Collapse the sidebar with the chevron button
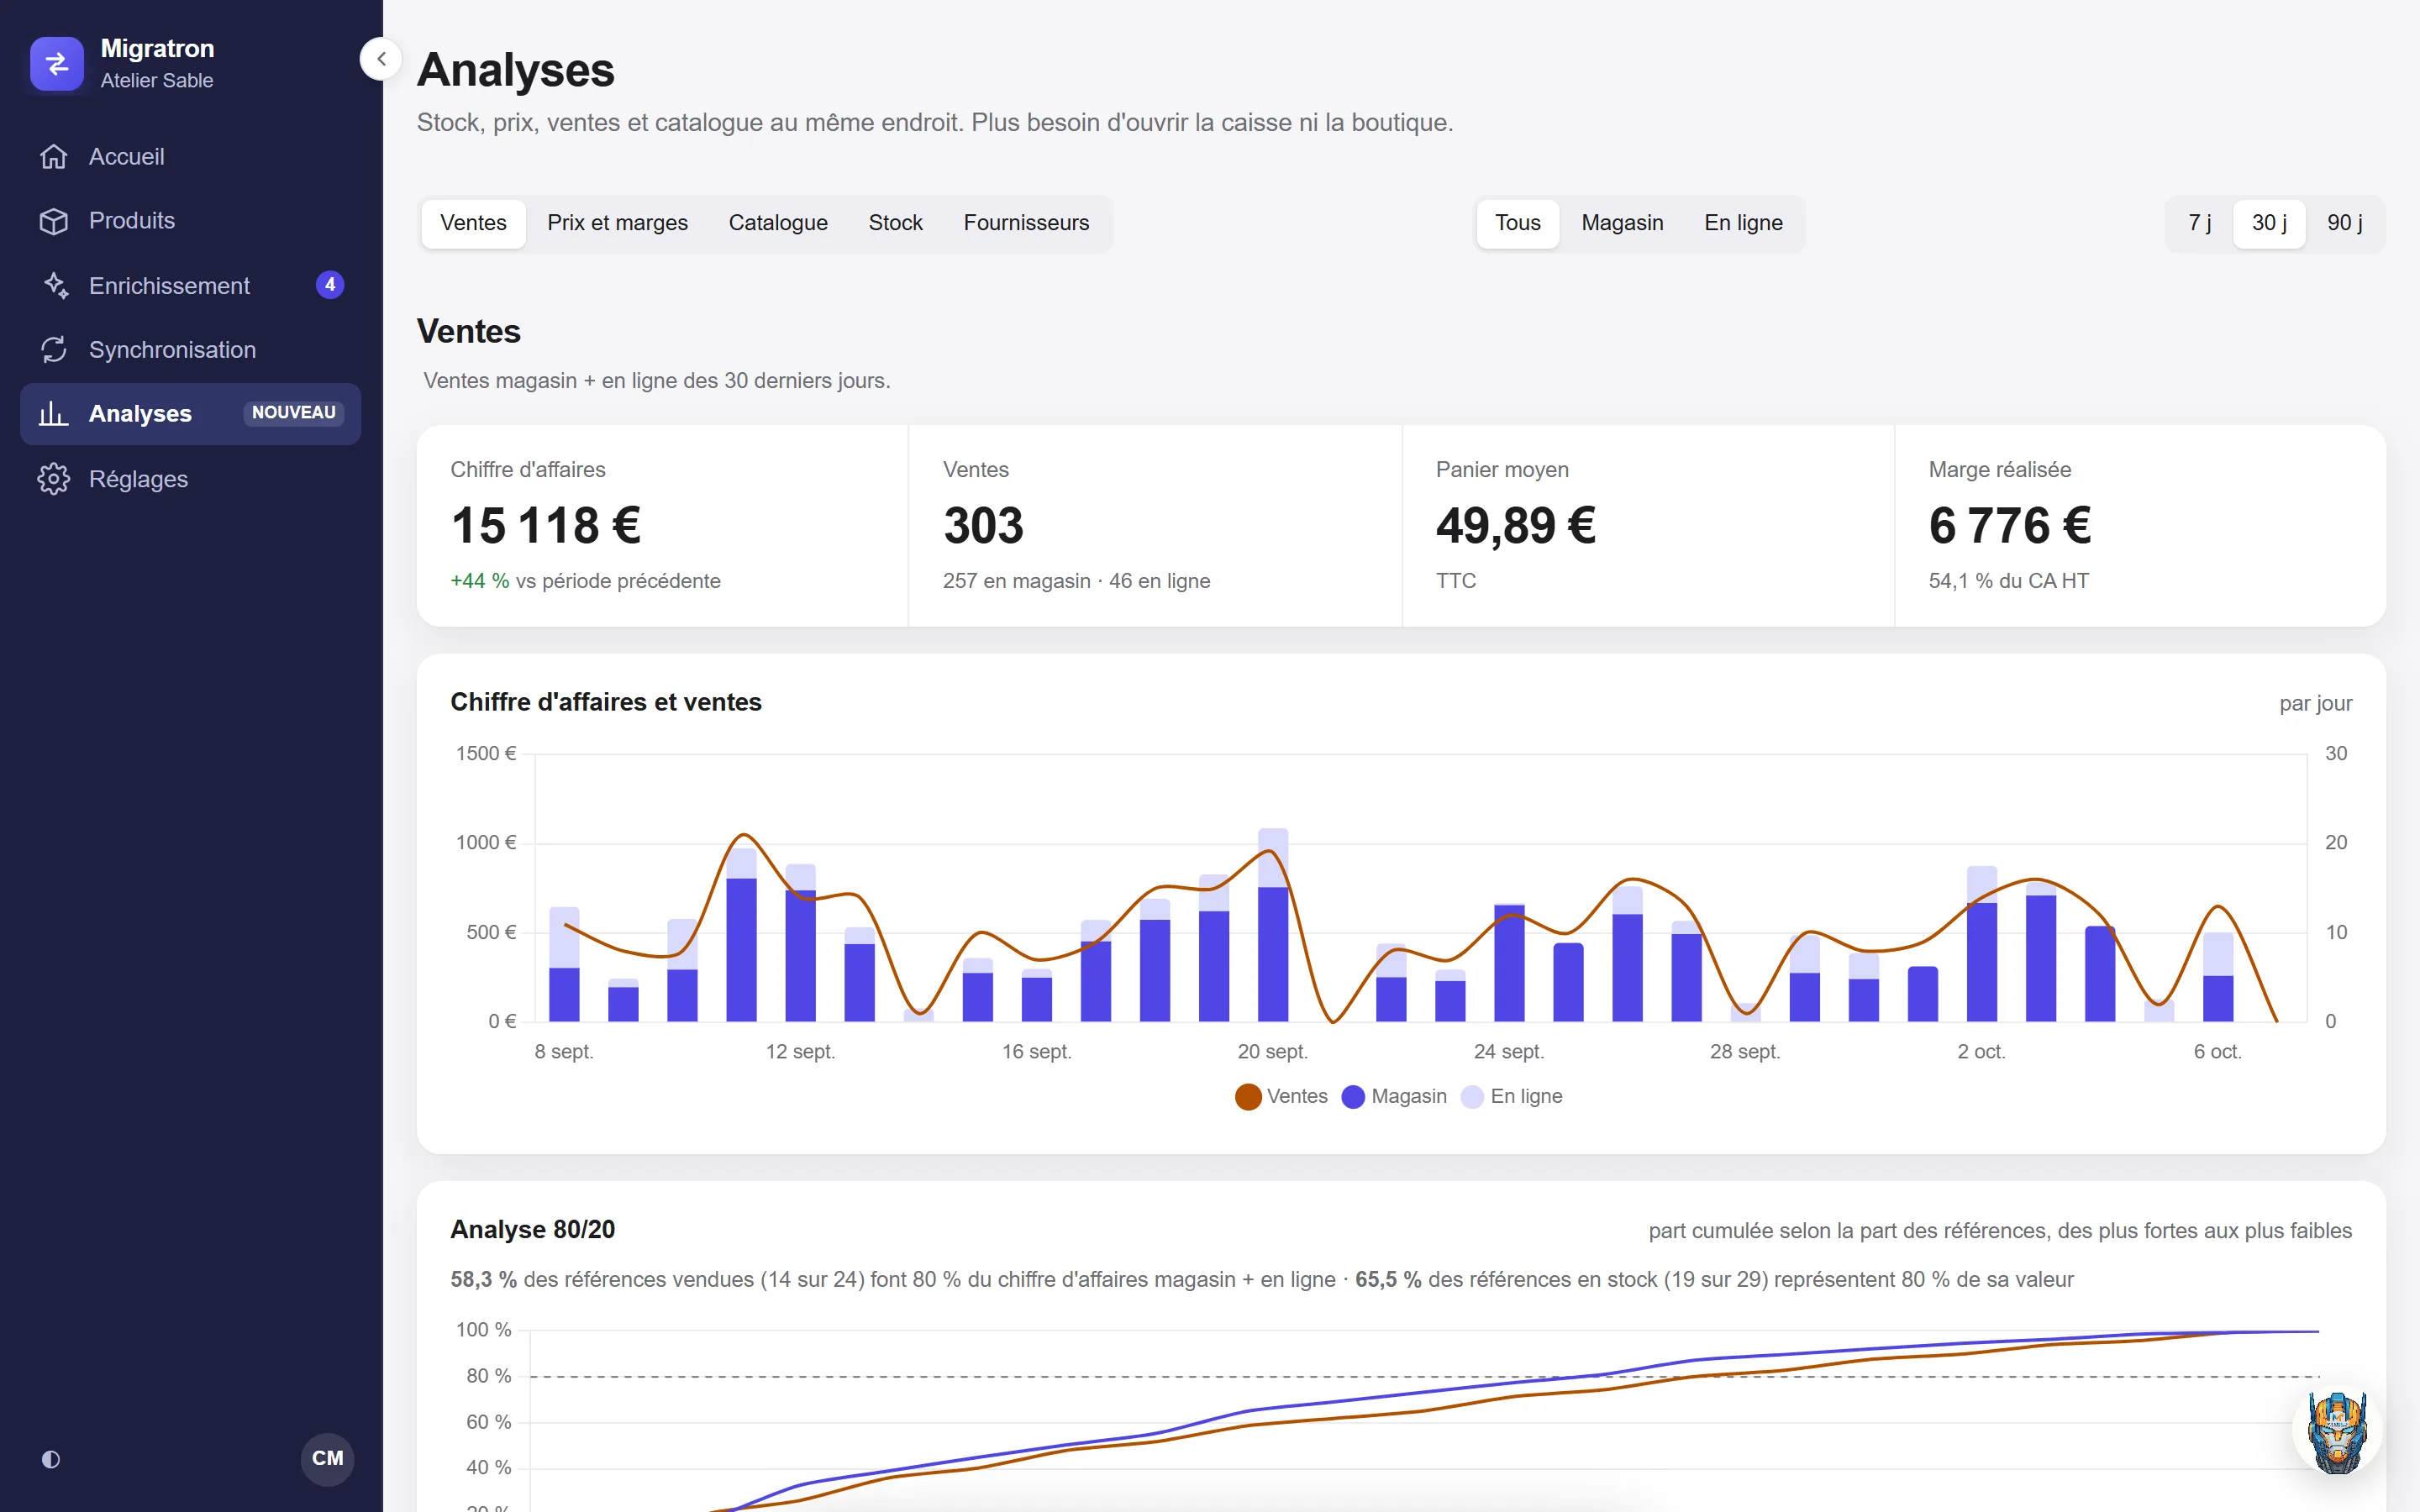 tap(381, 59)
